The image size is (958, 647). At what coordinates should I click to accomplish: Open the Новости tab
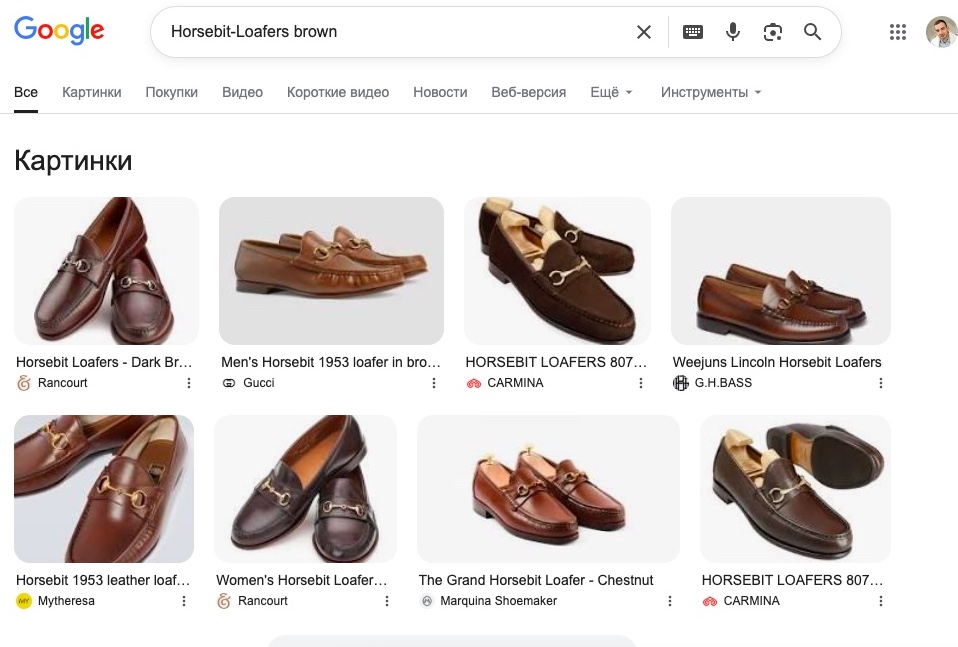coord(440,92)
